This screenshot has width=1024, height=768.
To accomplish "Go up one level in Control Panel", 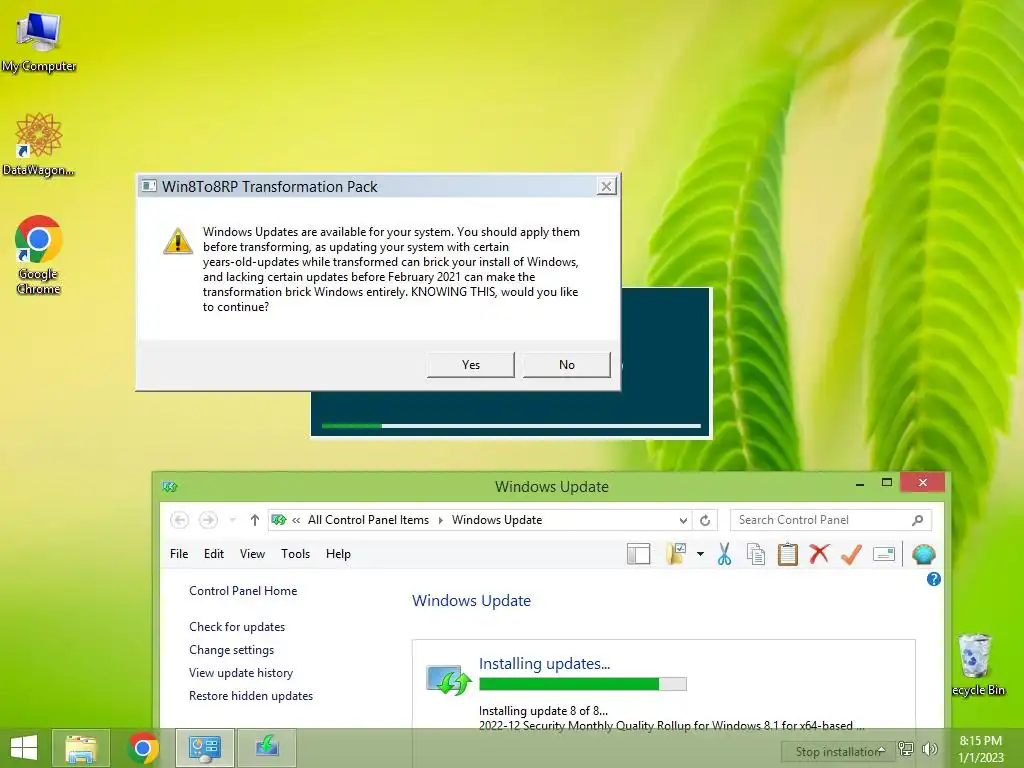I will 255,520.
